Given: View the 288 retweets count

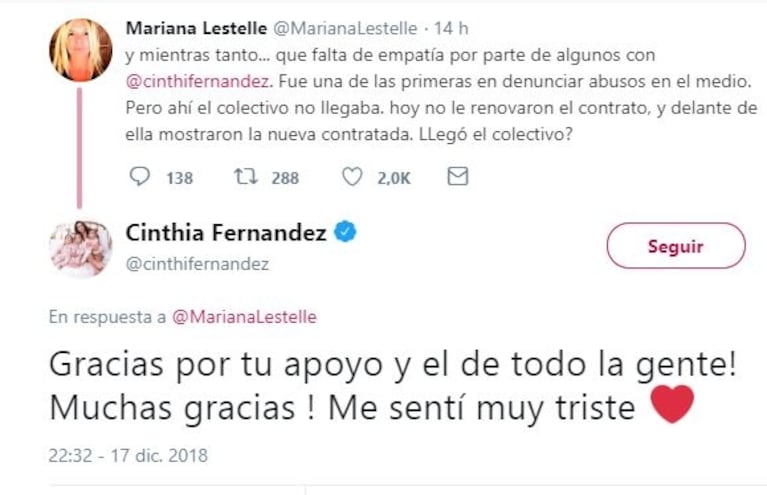Looking at the screenshot, I should click(x=285, y=178).
